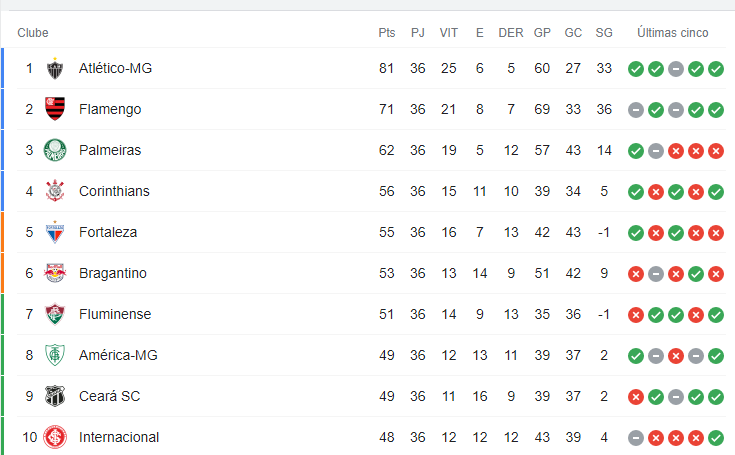This screenshot has height=455, width=735.
Task: Click Atlético-MG's draw icon in last five
Action: coord(675,69)
